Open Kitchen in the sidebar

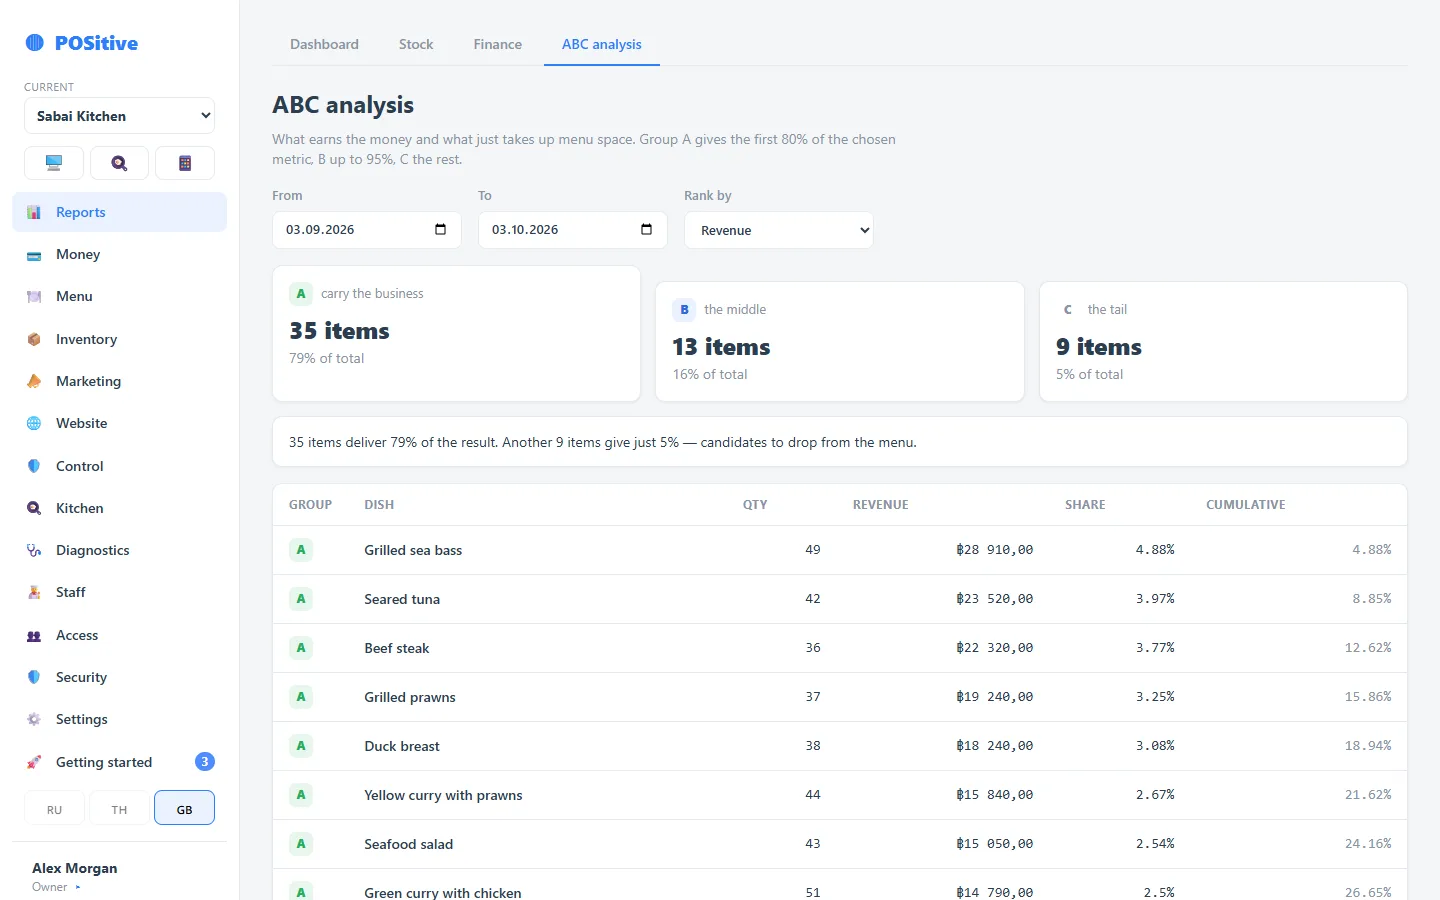pyautogui.click(x=119, y=508)
